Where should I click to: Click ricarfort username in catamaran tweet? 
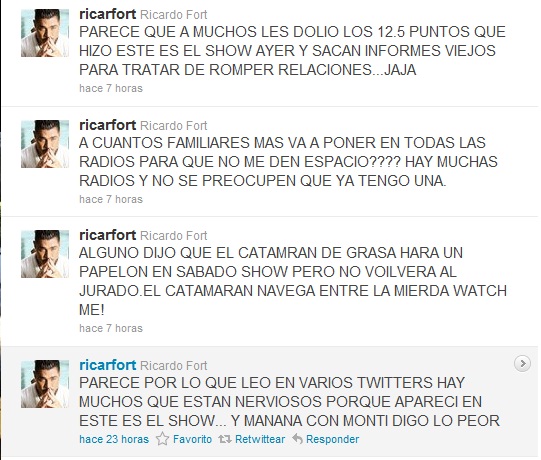point(108,235)
